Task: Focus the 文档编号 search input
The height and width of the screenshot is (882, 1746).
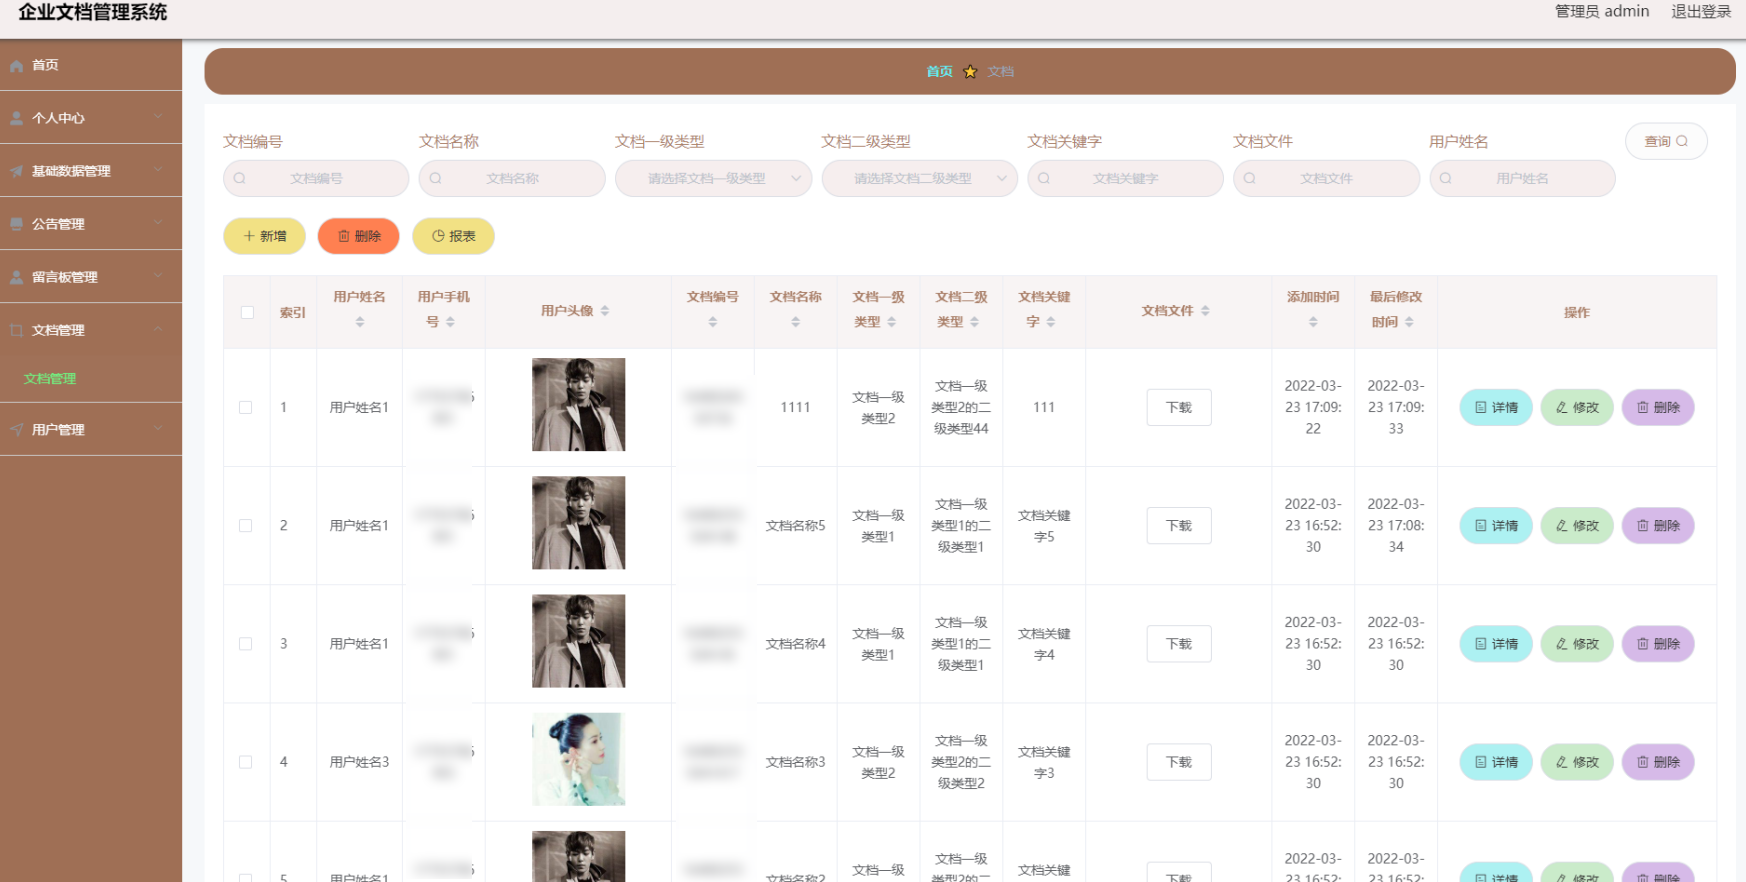Action: click(316, 179)
